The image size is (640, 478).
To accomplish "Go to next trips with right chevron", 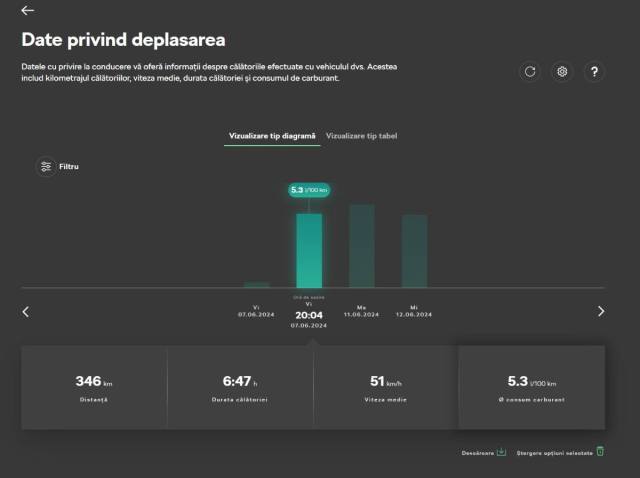I will pyautogui.click(x=601, y=311).
